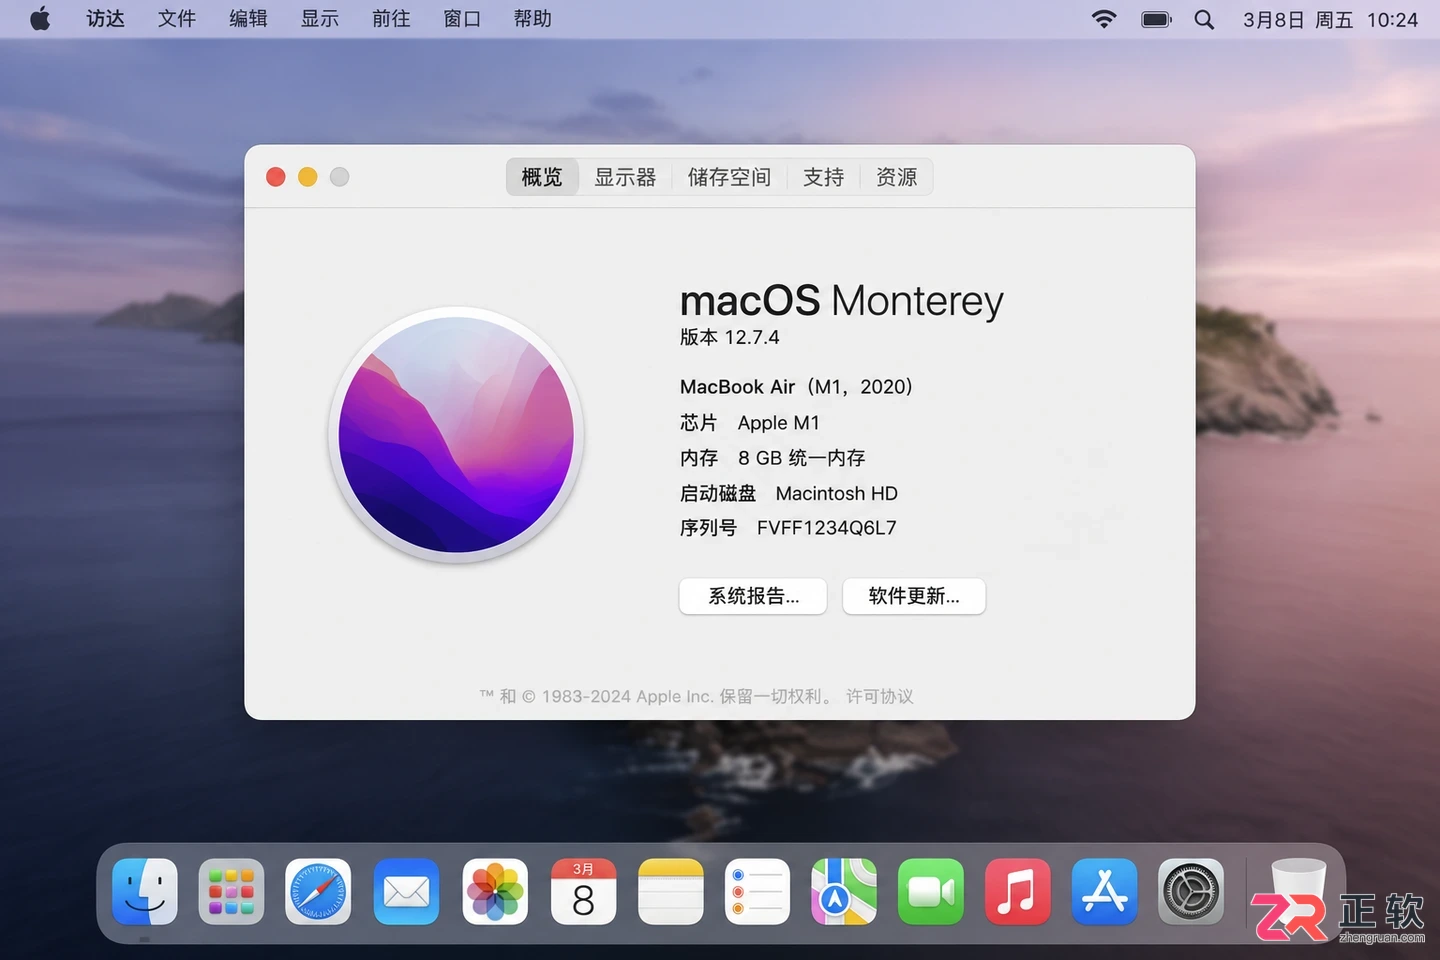Click the Wi-Fi status icon
Image resolution: width=1440 pixels, height=960 pixels.
[1104, 19]
